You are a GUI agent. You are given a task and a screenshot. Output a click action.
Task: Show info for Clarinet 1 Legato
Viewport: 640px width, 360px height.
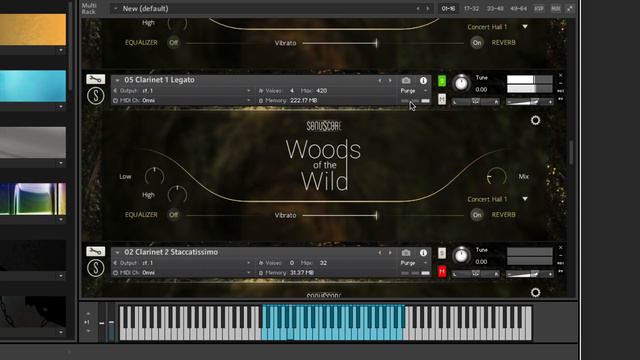pyautogui.click(x=423, y=80)
